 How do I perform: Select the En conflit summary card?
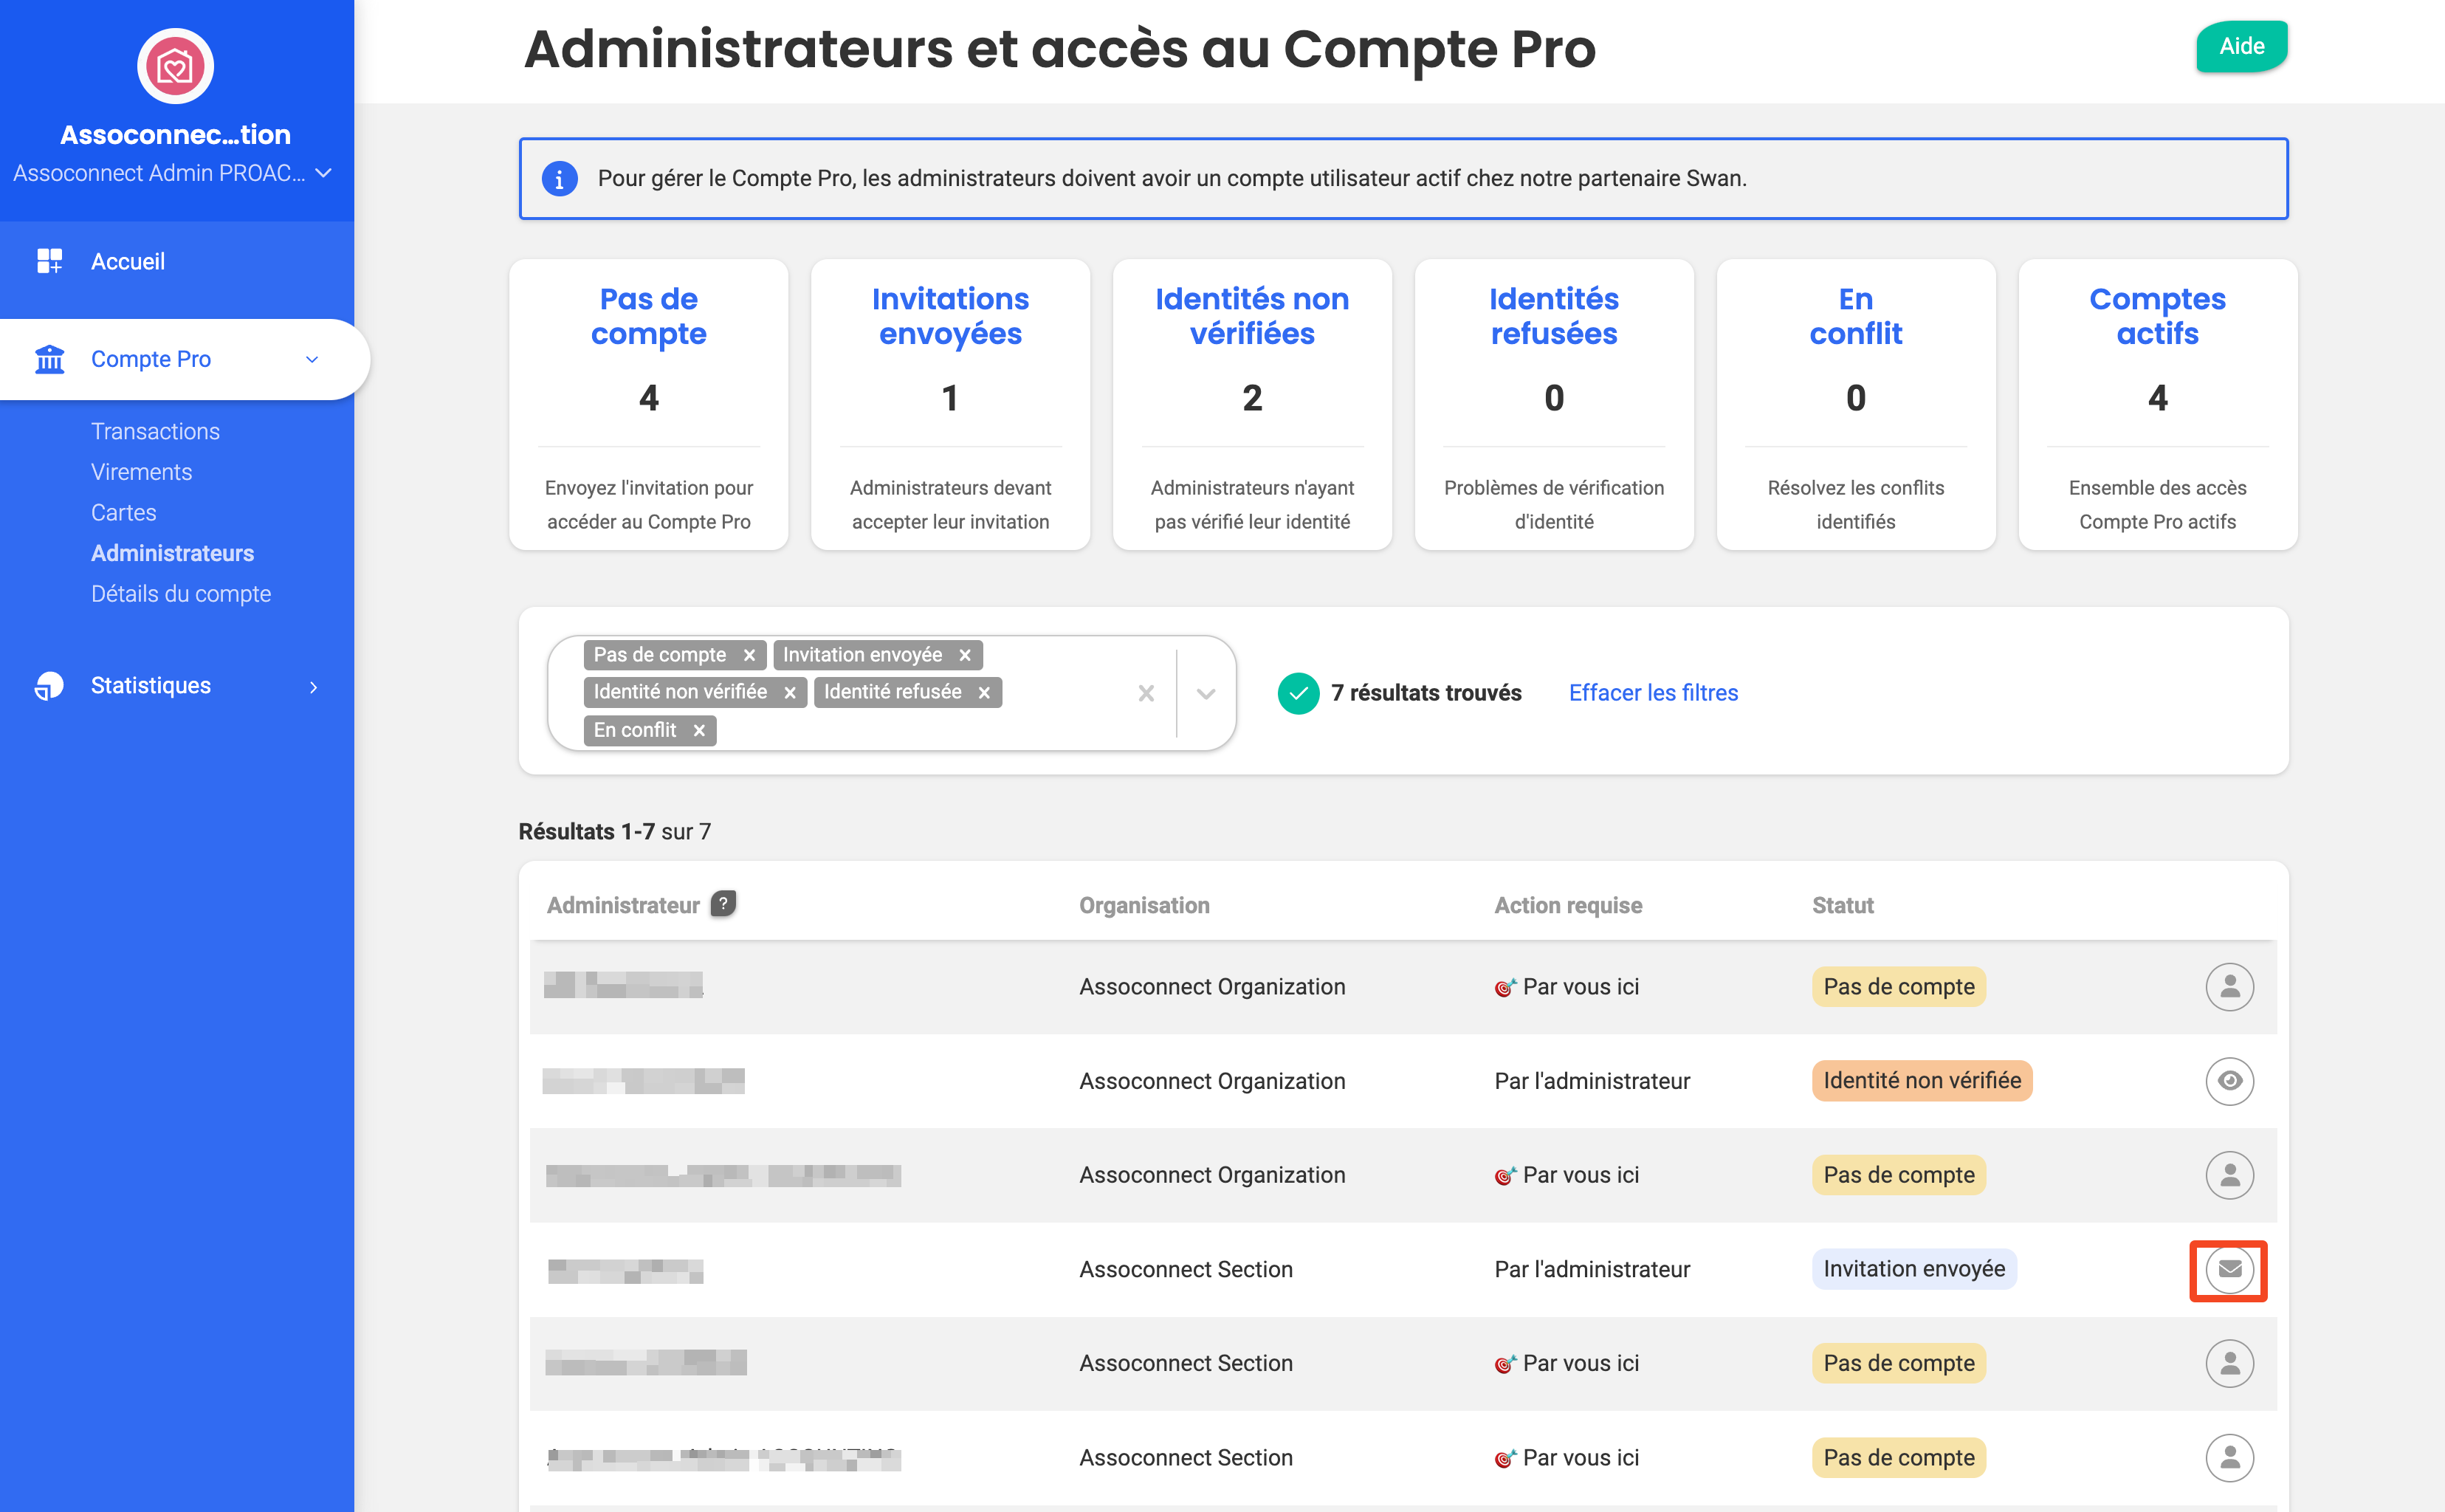(1856, 404)
